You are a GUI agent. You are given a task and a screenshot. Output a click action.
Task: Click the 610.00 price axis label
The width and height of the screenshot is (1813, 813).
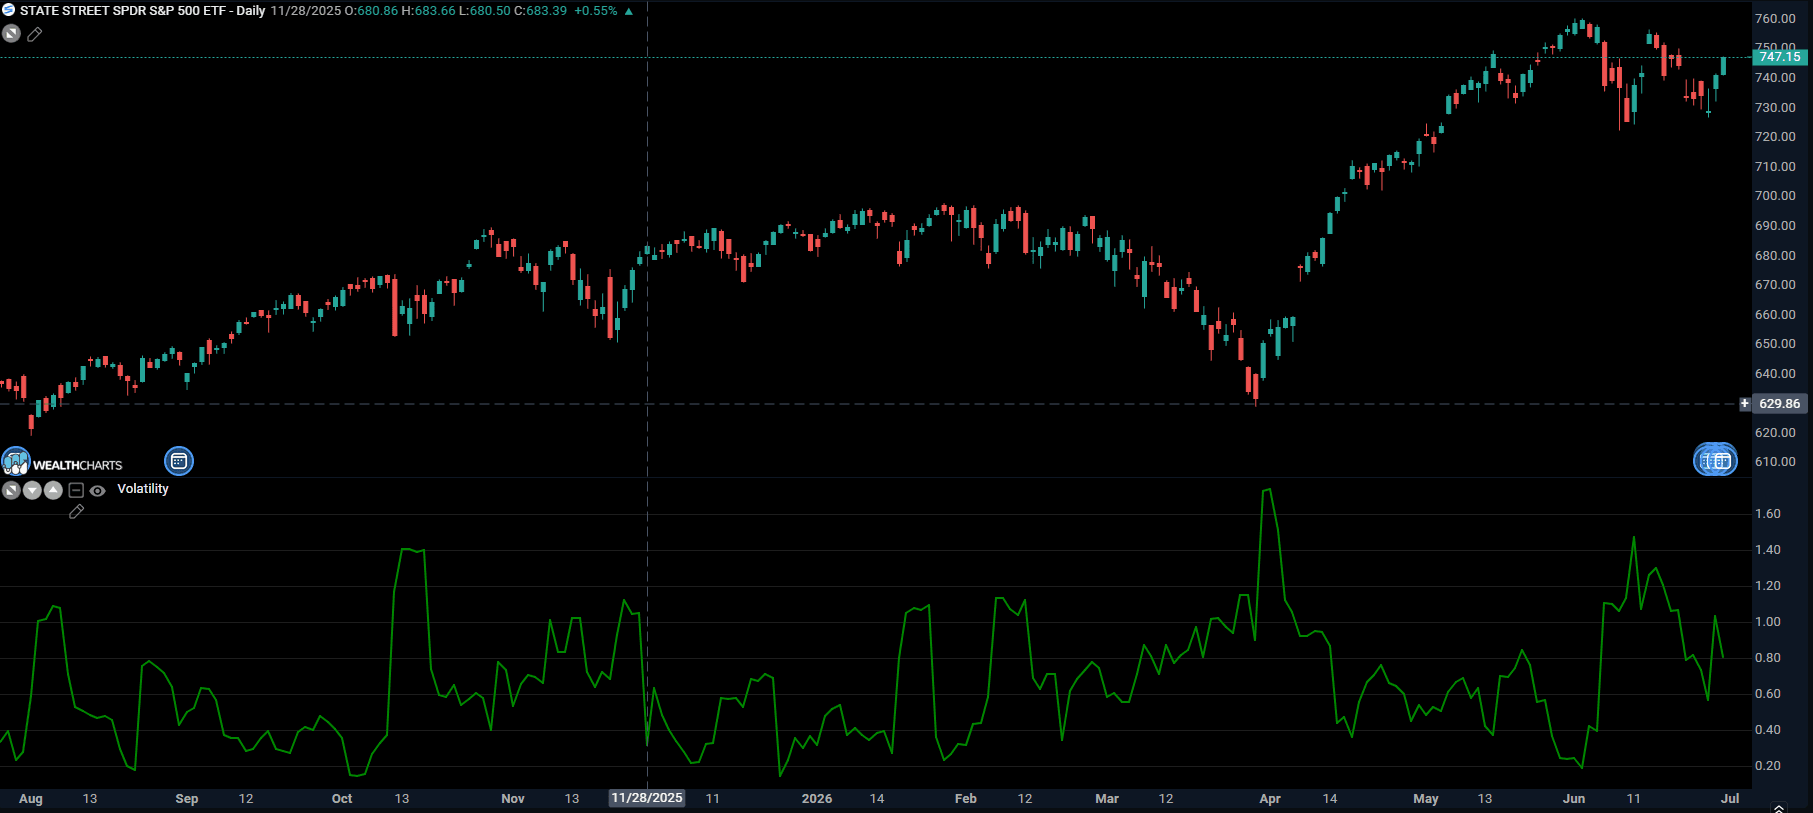[1775, 462]
